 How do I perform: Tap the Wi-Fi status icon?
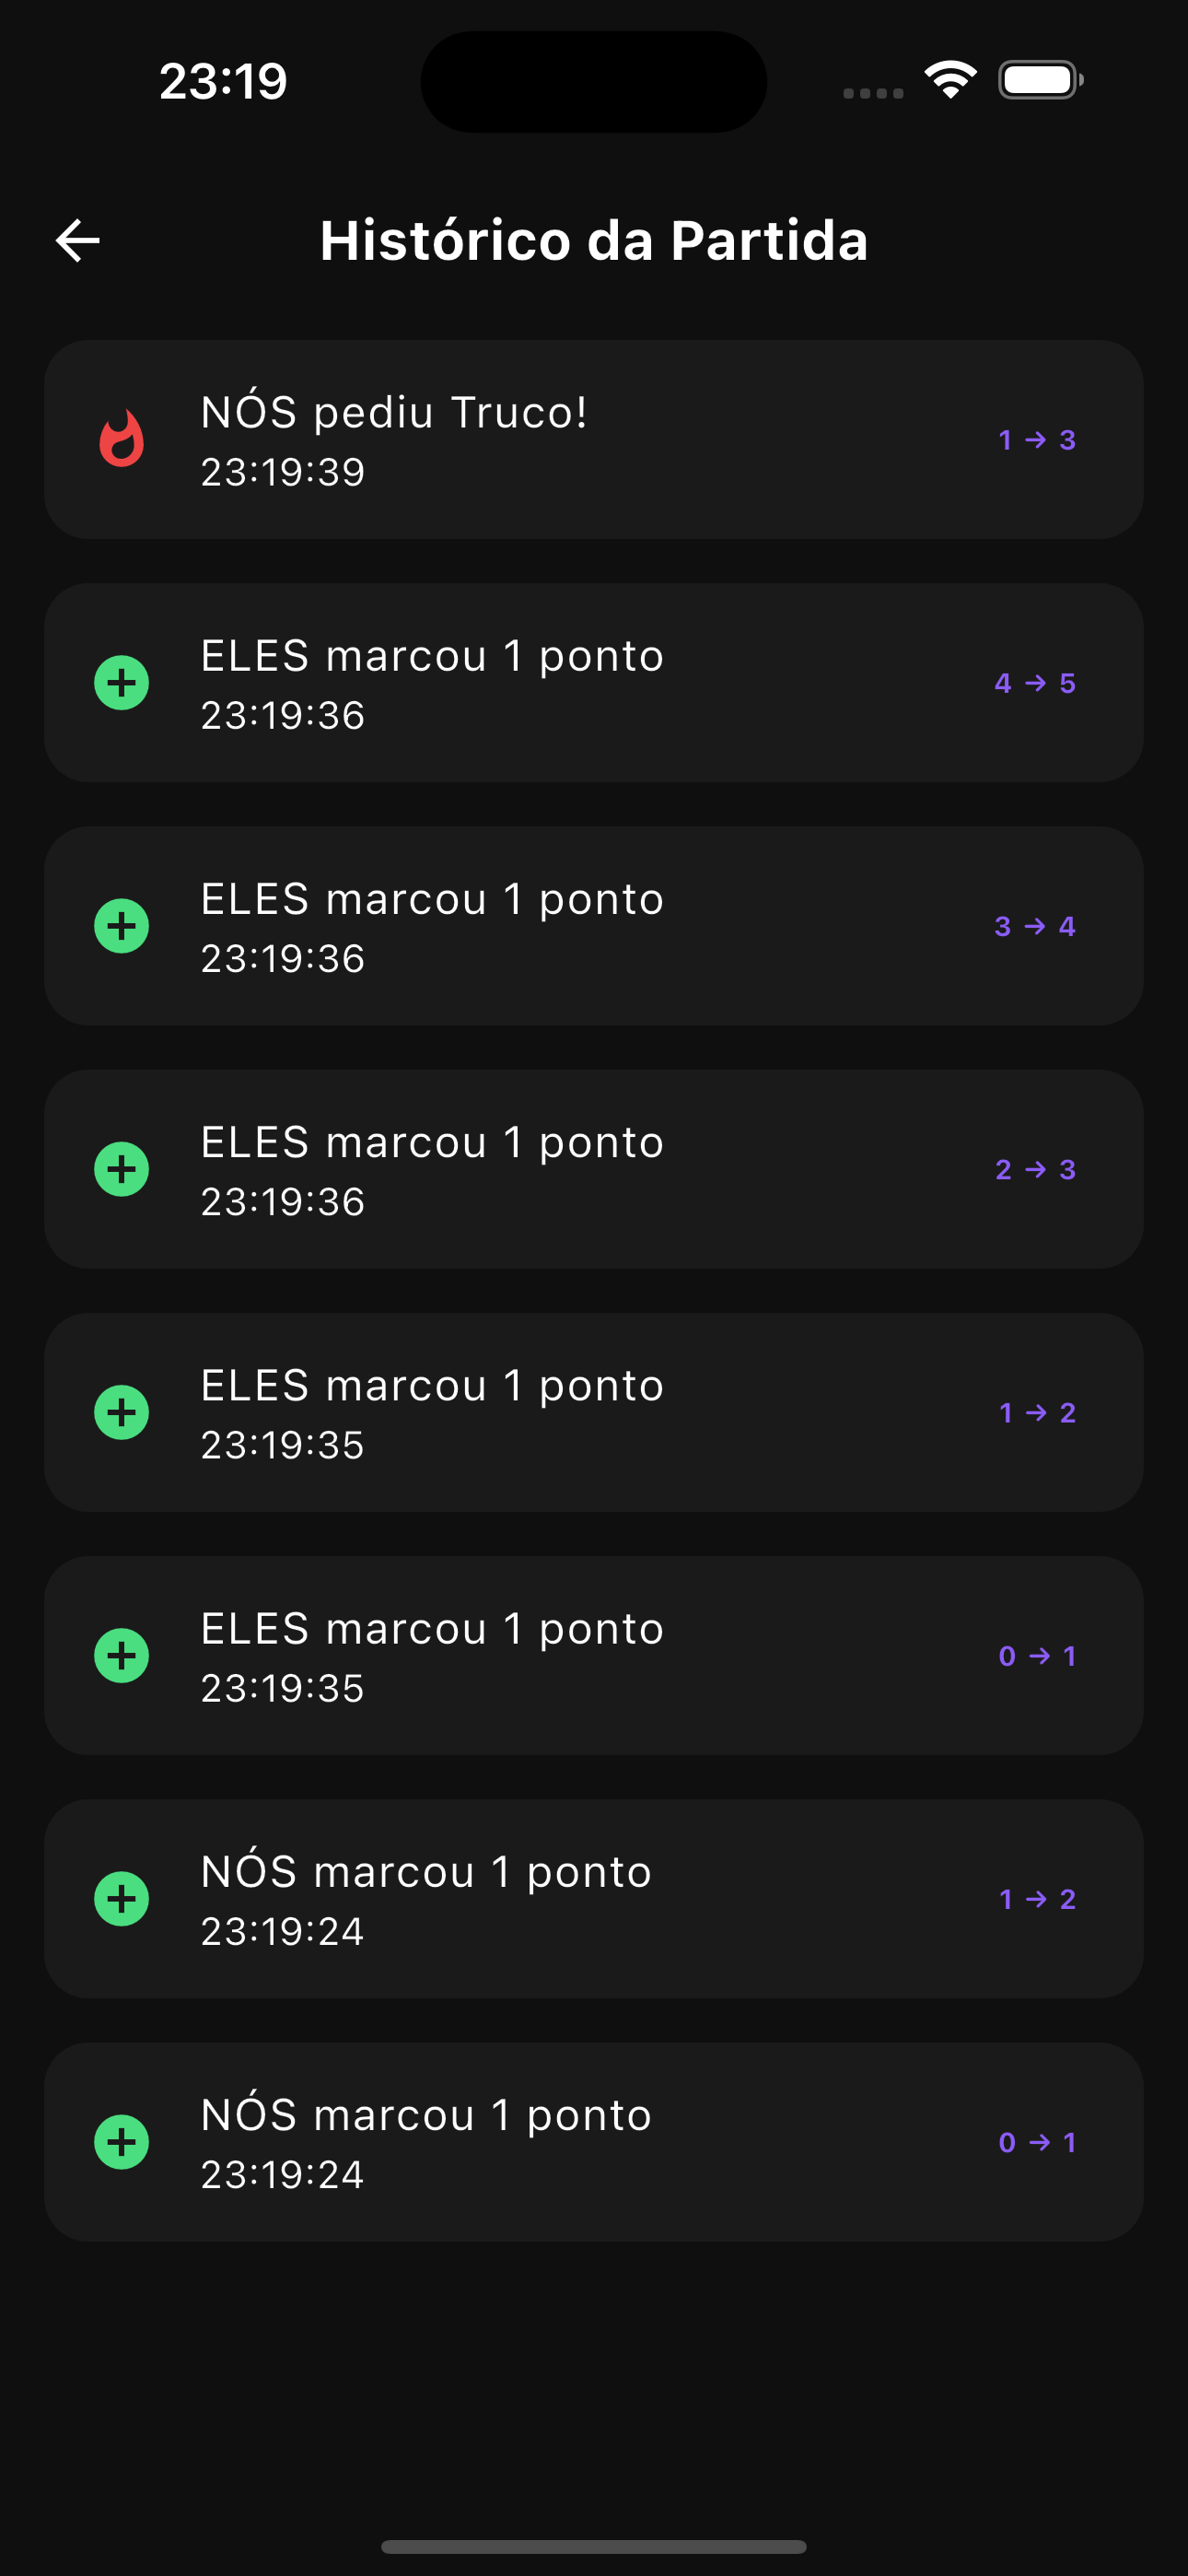click(950, 80)
